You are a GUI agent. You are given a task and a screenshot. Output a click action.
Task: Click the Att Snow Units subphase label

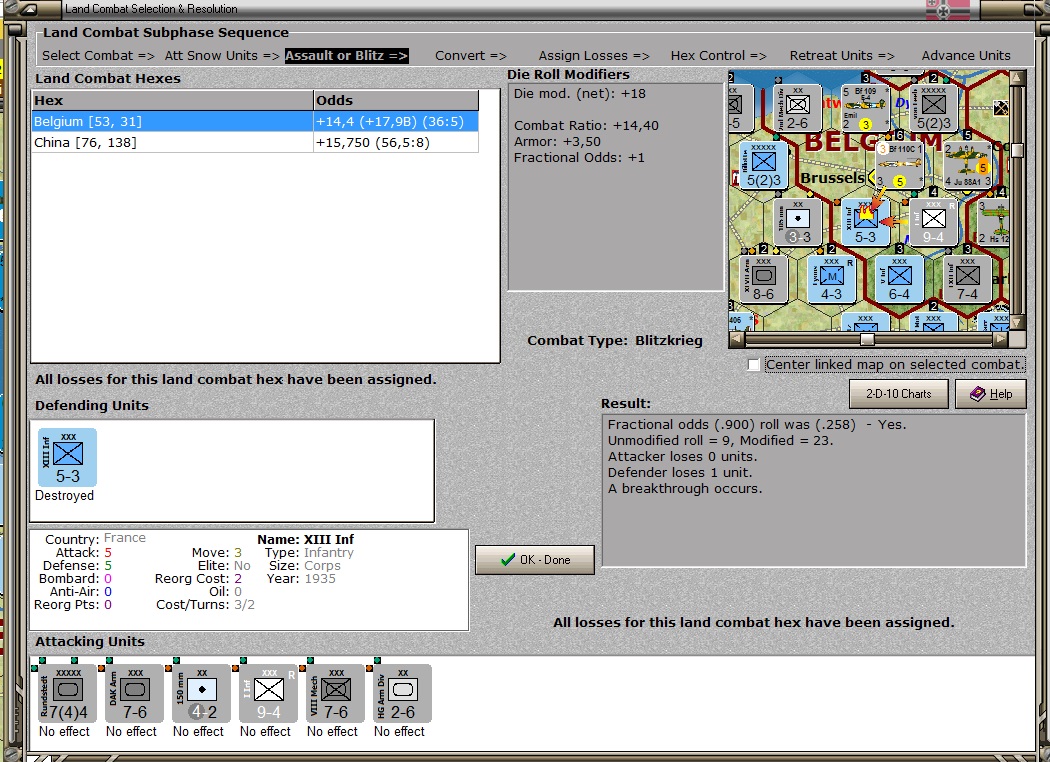(222, 56)
